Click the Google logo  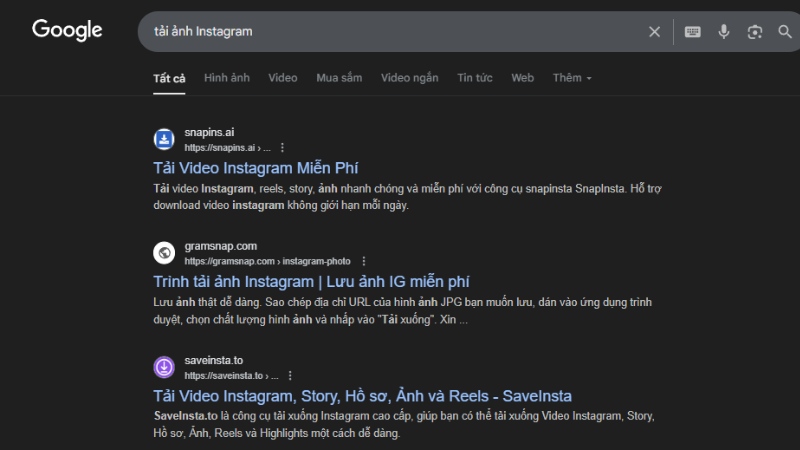(x=67, y=31)
